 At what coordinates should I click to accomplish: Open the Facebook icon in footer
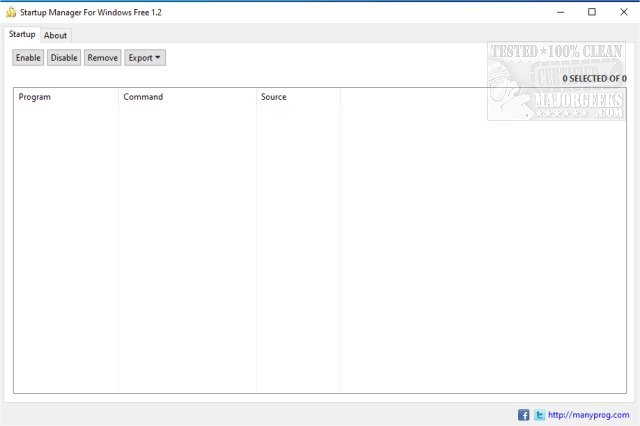523,415
